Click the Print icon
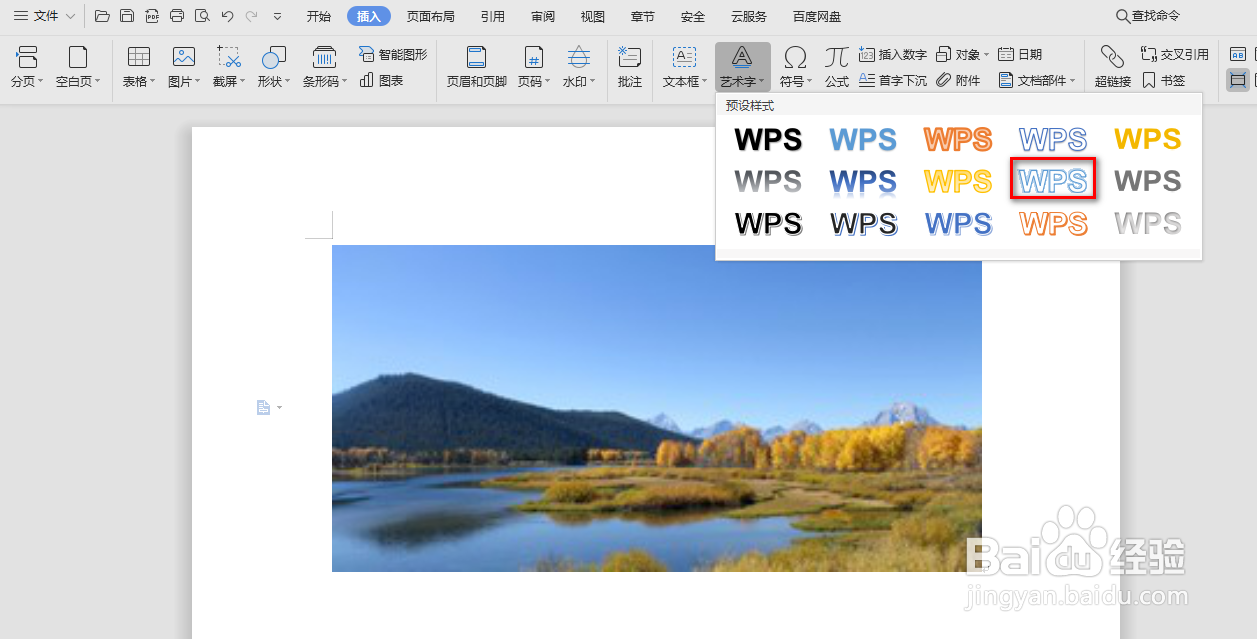This screenshot has width=1257, height=639. (177, 16)
